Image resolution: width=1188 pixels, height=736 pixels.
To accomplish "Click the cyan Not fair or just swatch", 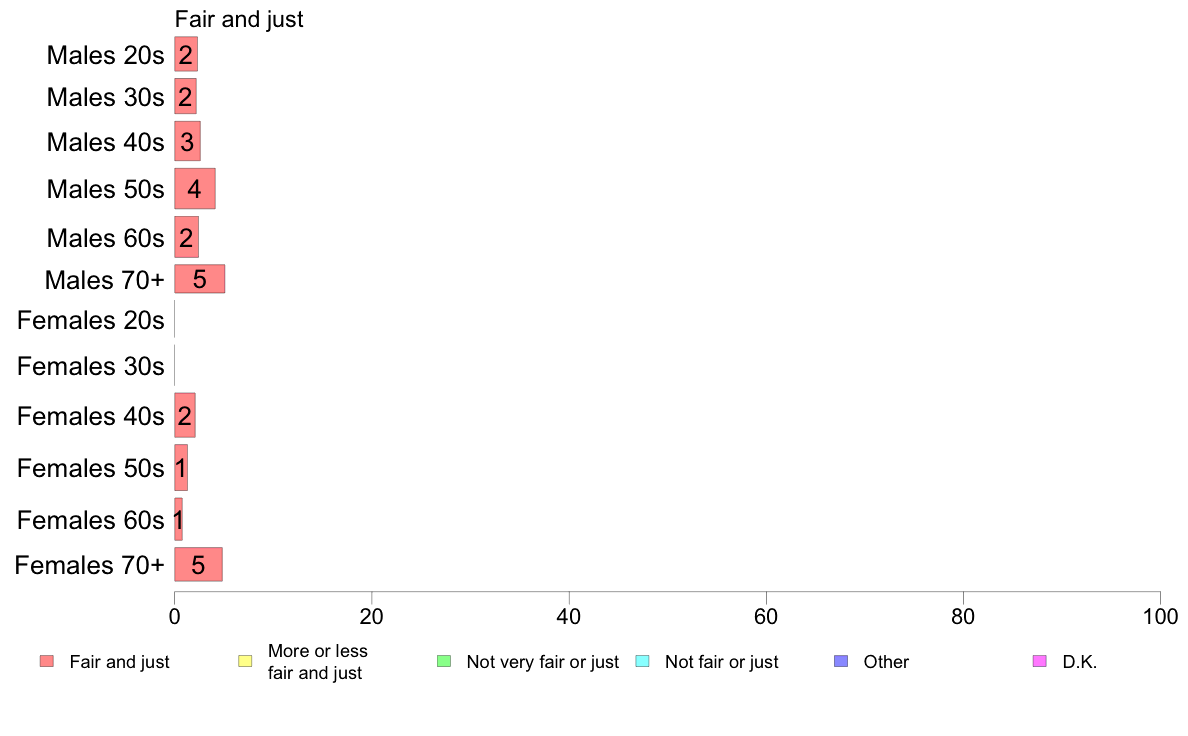I will tap(642, 661).
